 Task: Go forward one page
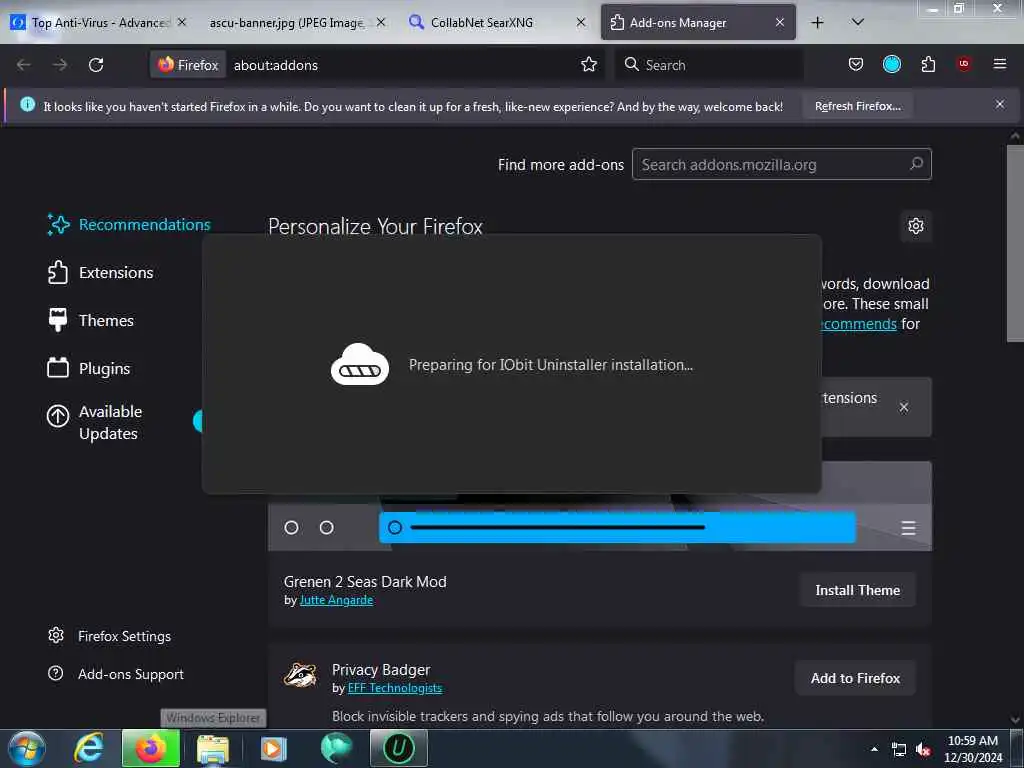click(60, 65)
